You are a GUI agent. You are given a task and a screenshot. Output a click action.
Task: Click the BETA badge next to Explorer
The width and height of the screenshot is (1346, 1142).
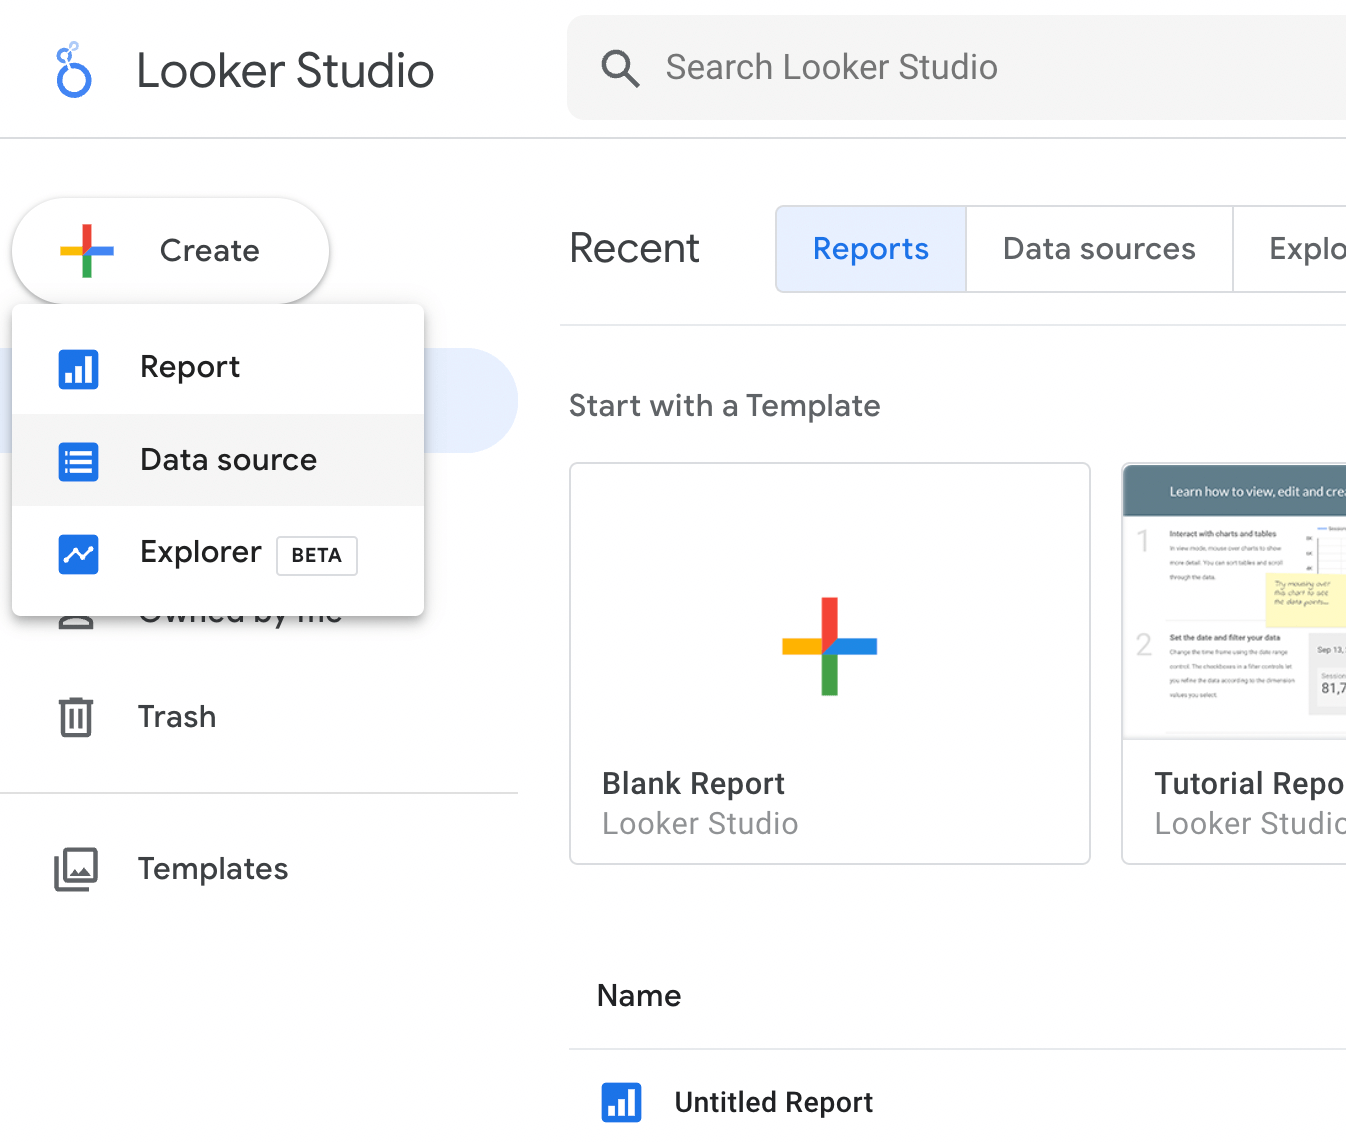[316, 555]
